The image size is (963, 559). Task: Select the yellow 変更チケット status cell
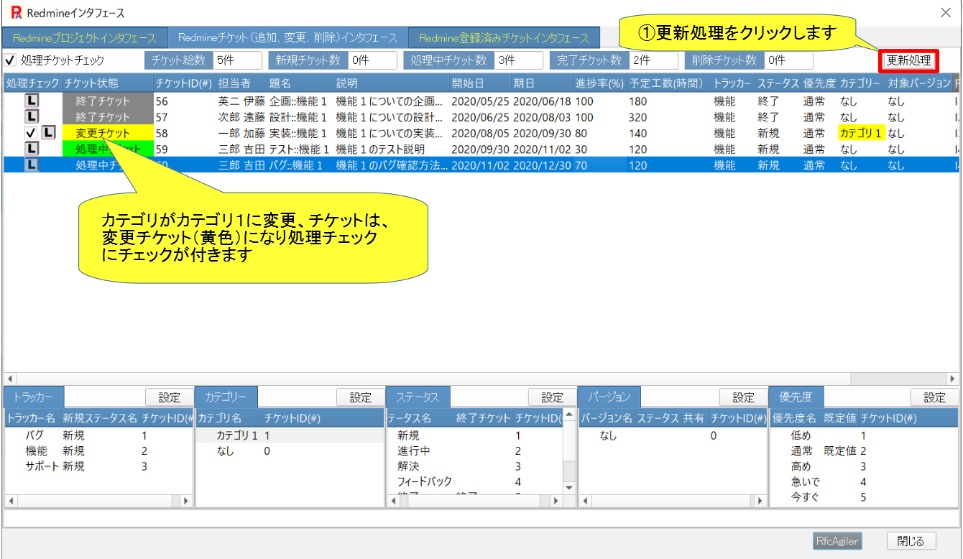pos(107,133)
